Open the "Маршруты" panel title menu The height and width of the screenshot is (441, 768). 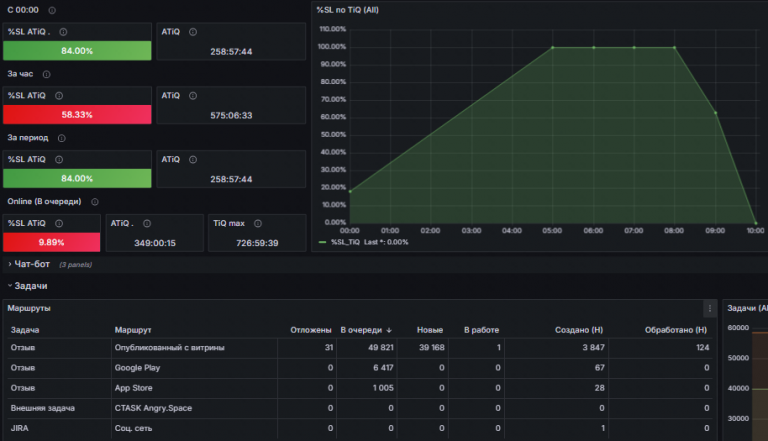29,308
